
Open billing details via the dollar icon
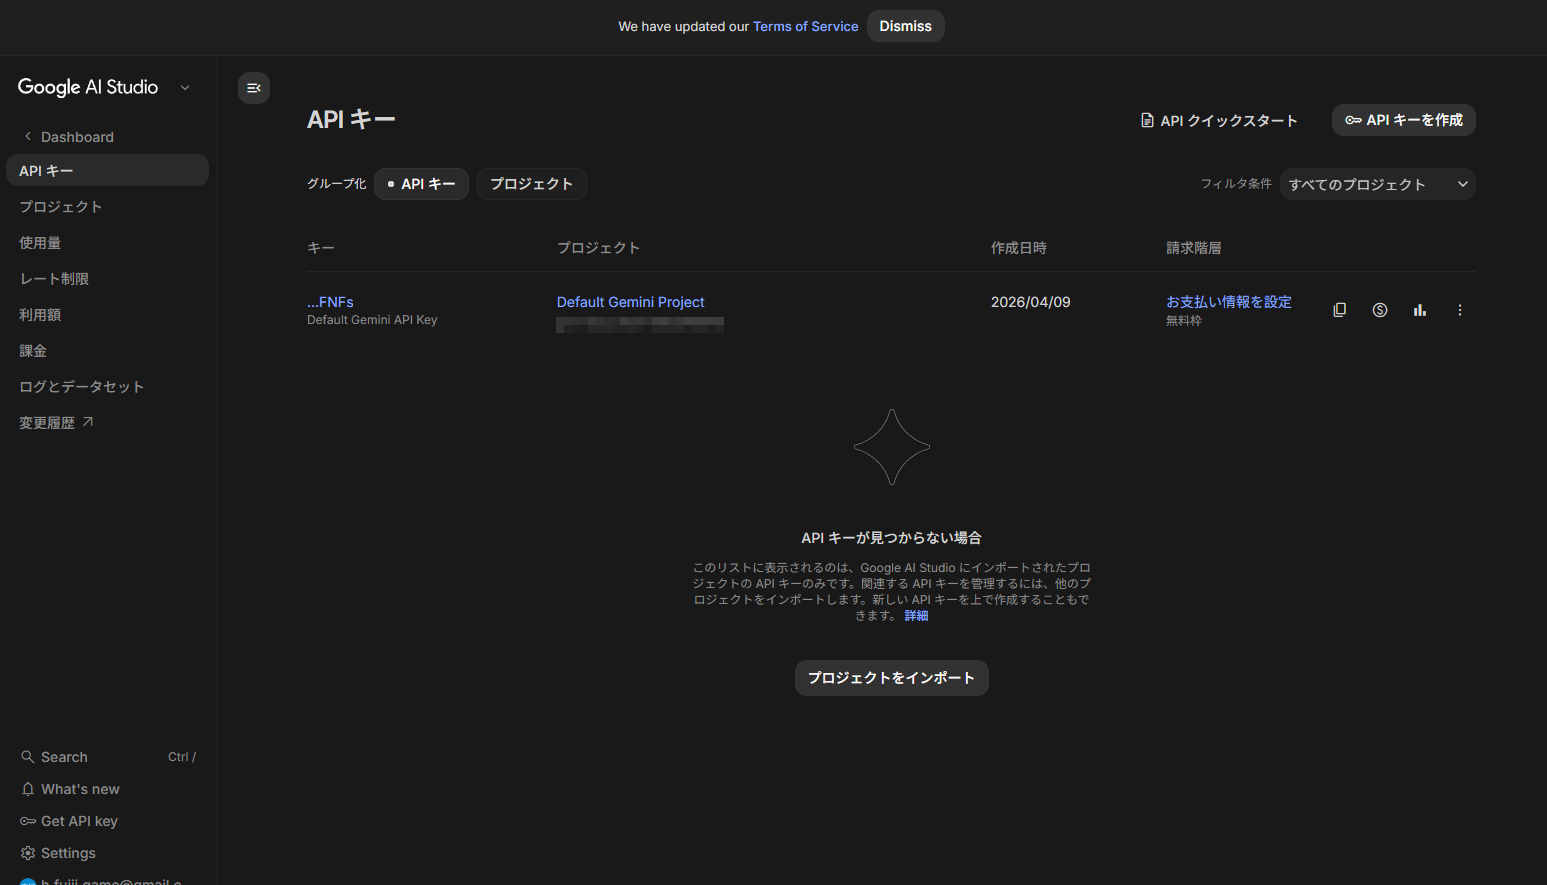pos(1379,310)
